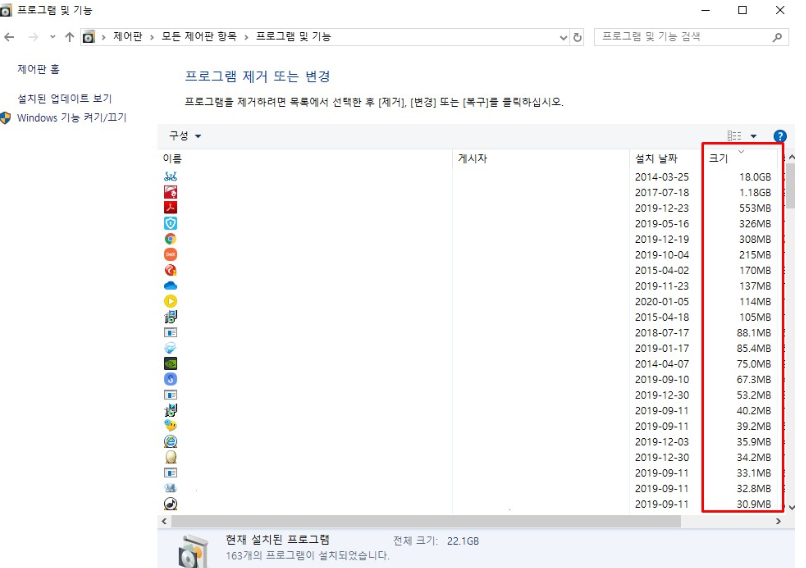Select the OneDrive cloud icon in 137MB row
The image size is (806, 568).
(171, 286)
